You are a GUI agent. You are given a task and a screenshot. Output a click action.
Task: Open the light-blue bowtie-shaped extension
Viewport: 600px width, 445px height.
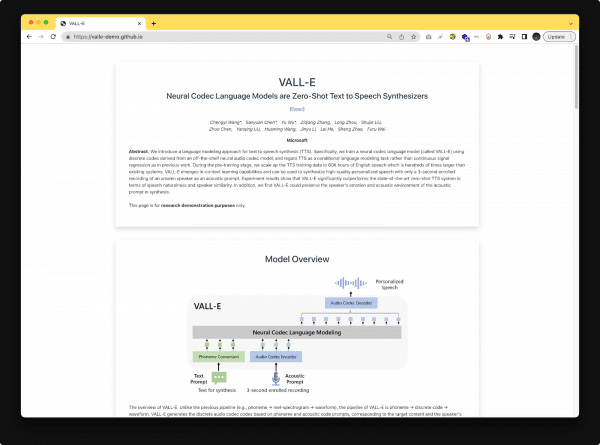tap(476, 37)
